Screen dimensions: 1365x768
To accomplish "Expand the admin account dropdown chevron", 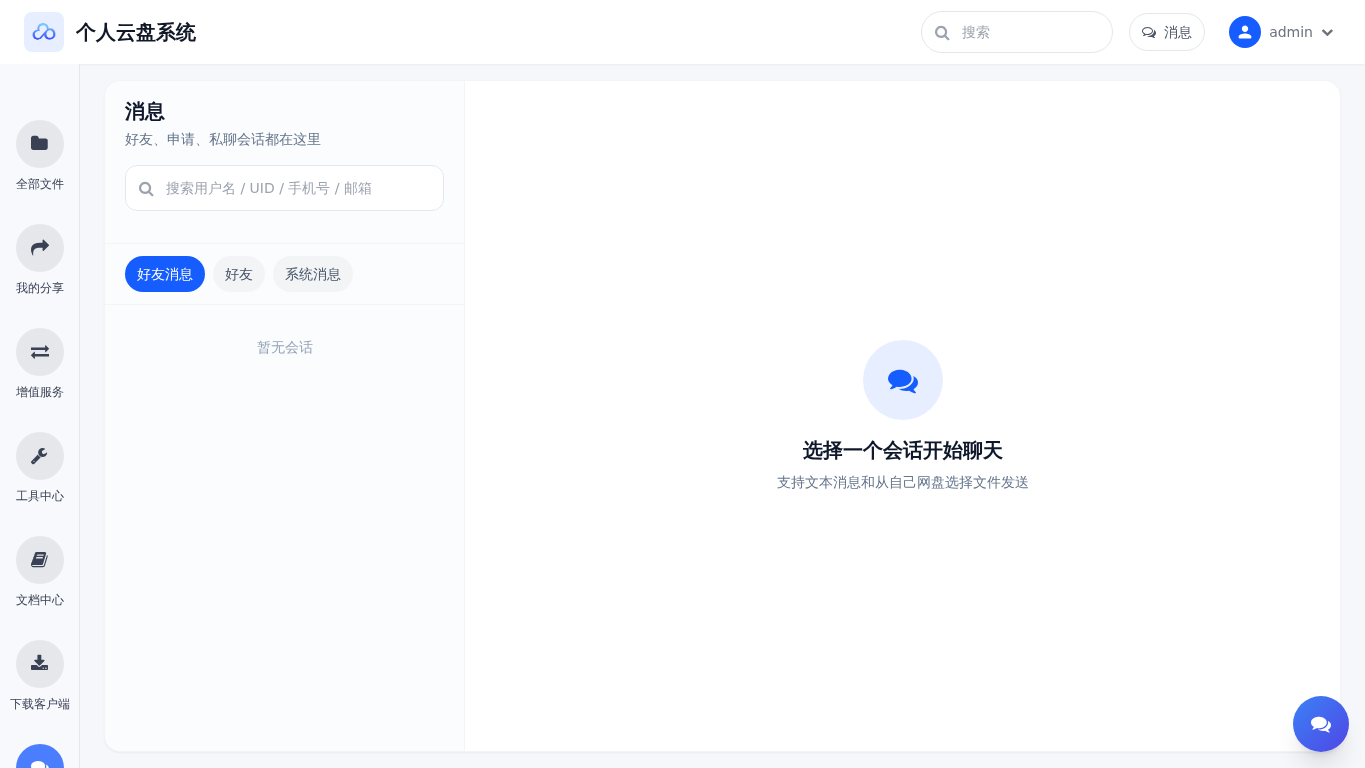I will tap(1328, 33).
